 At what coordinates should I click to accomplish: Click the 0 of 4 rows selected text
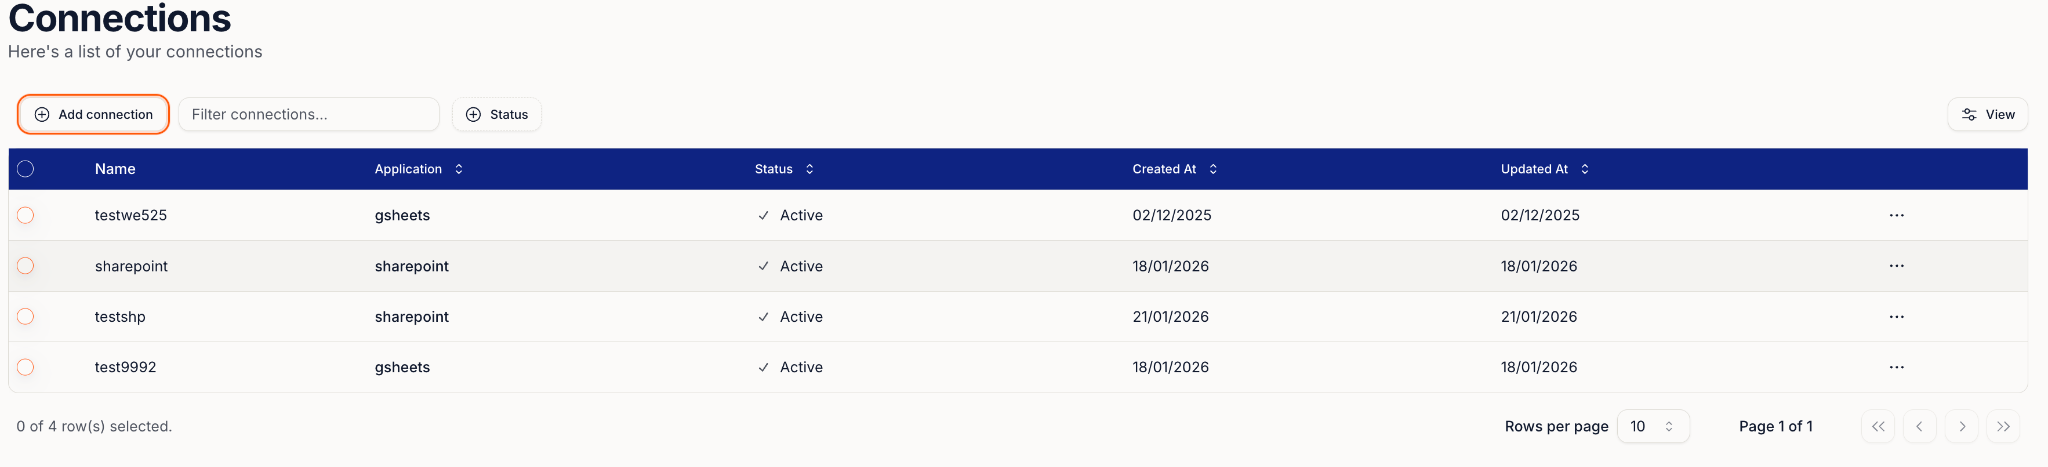[x=94, y=426]
